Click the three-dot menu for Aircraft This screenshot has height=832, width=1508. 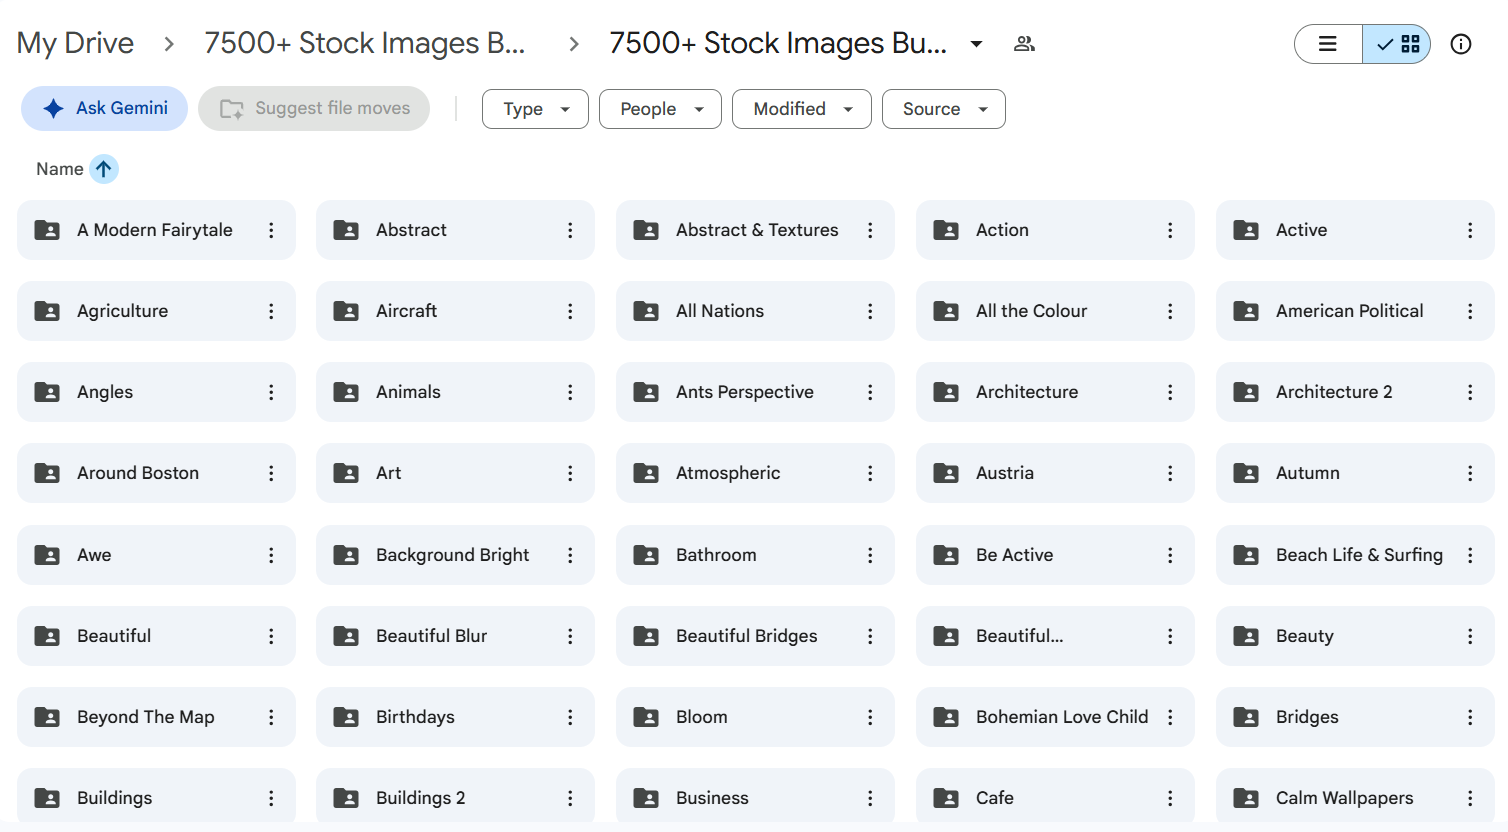570,311
